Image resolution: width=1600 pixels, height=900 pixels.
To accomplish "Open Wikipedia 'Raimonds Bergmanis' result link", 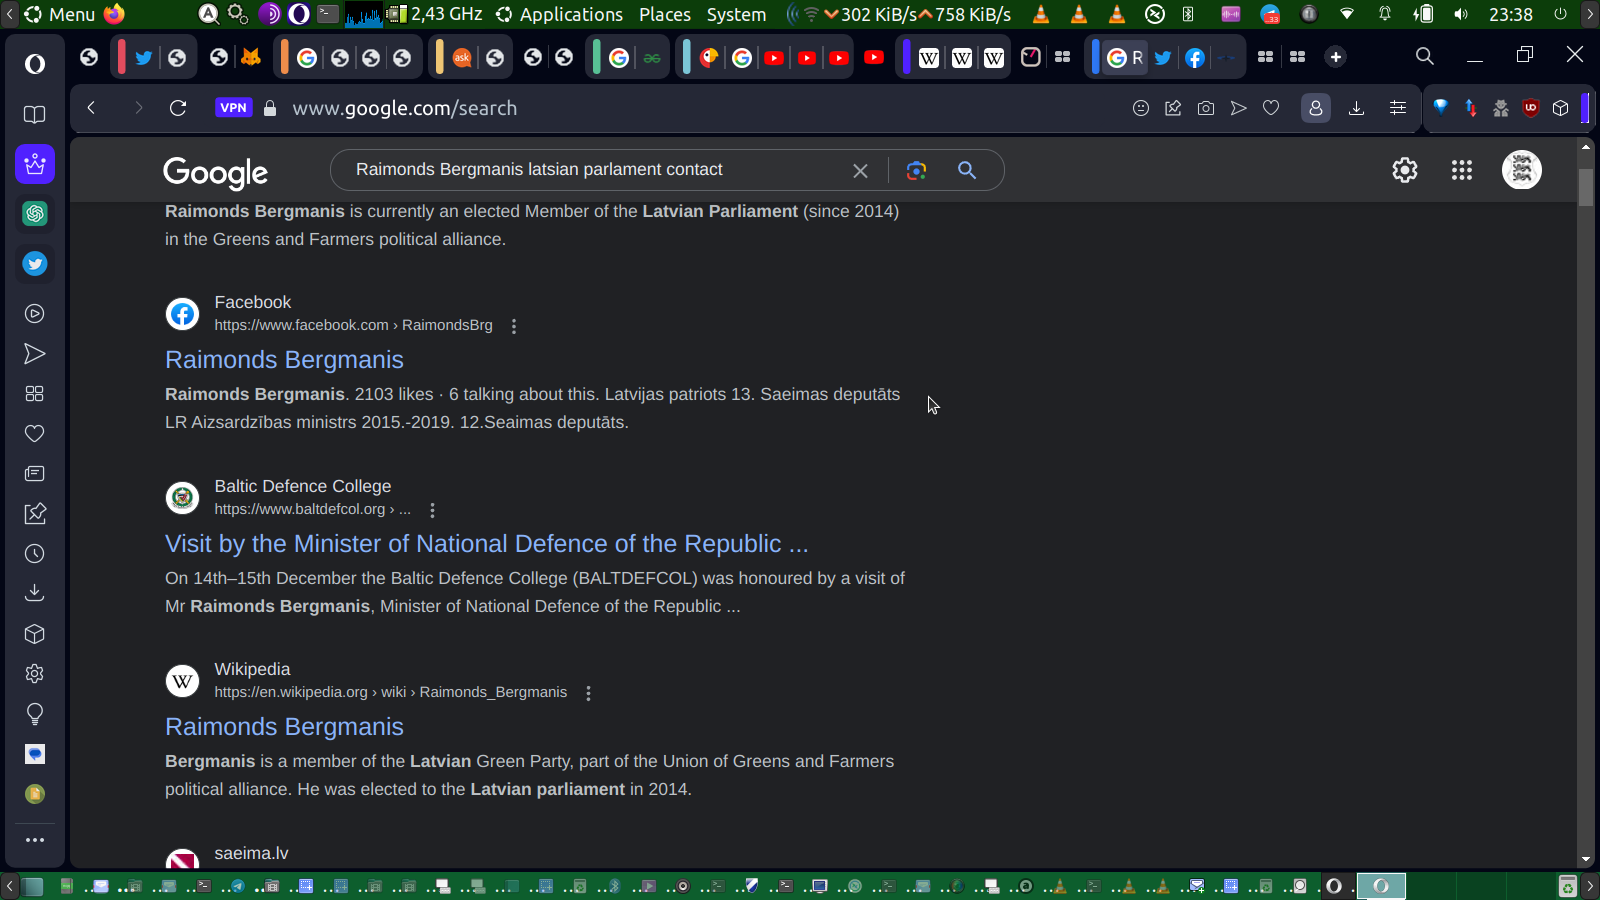I will tap(284, 727).
